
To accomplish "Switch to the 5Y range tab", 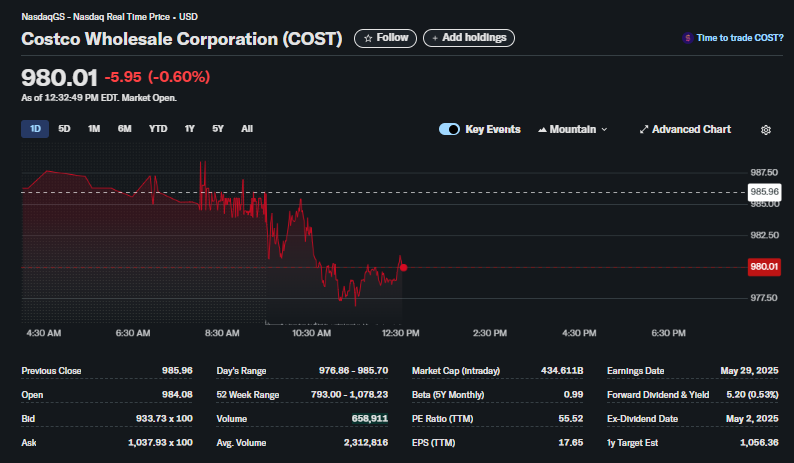I will [218, 129].
